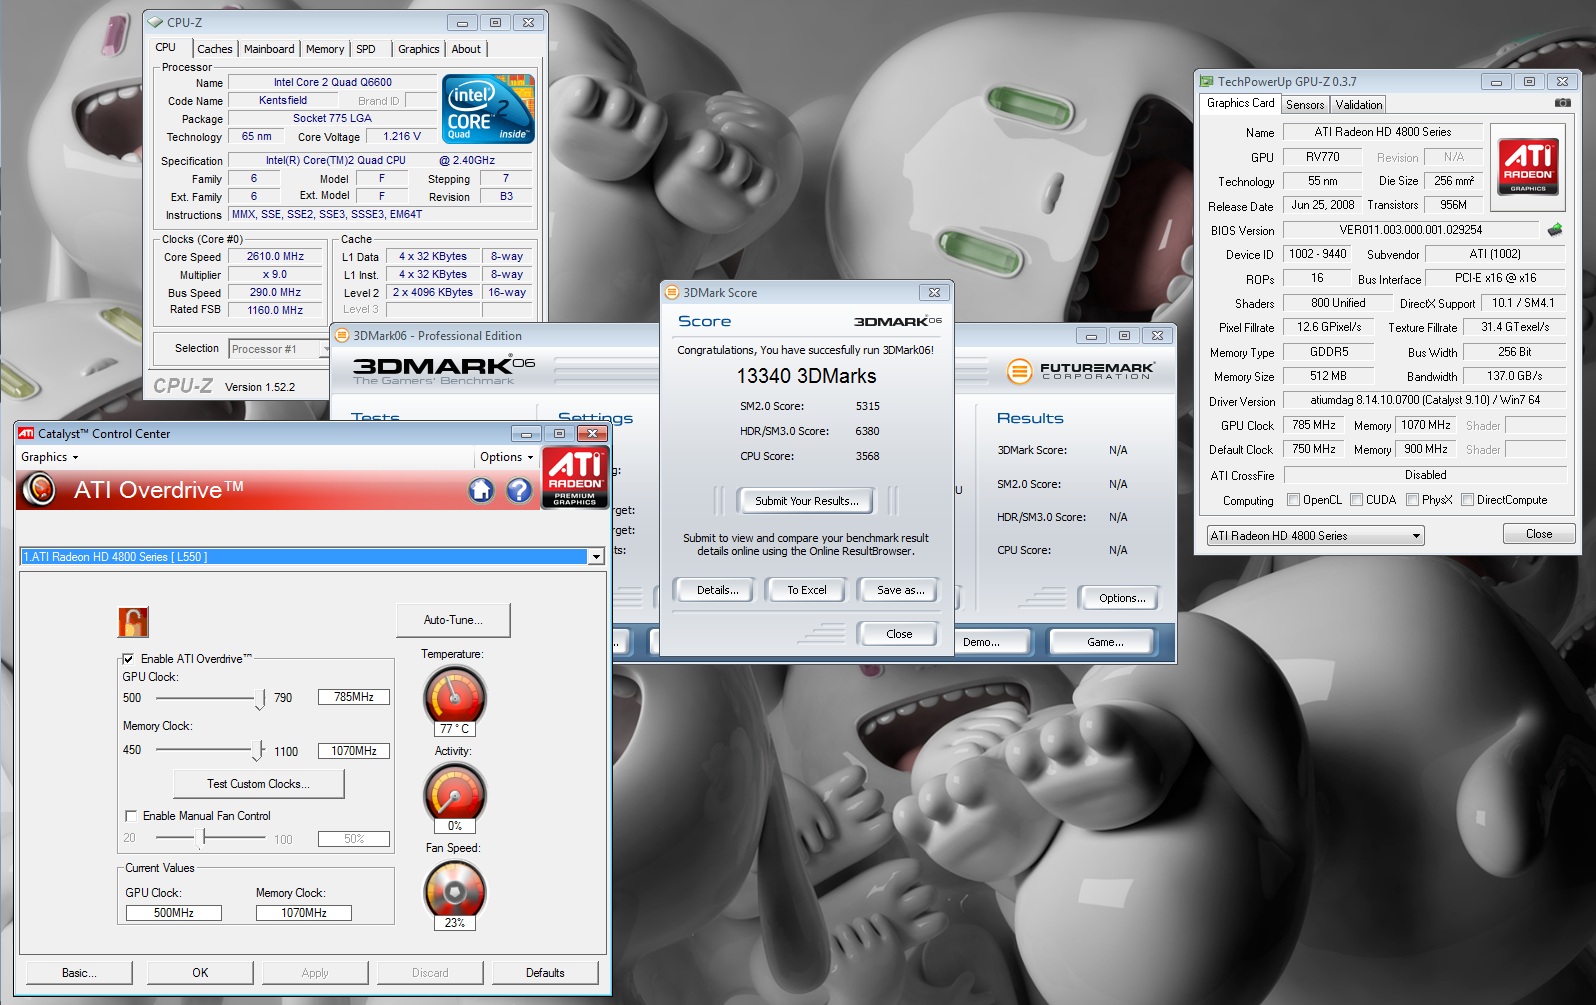Switch to the Caches tab in CPU-Z
The image size is (1596, 1005).
pos(215,49)
